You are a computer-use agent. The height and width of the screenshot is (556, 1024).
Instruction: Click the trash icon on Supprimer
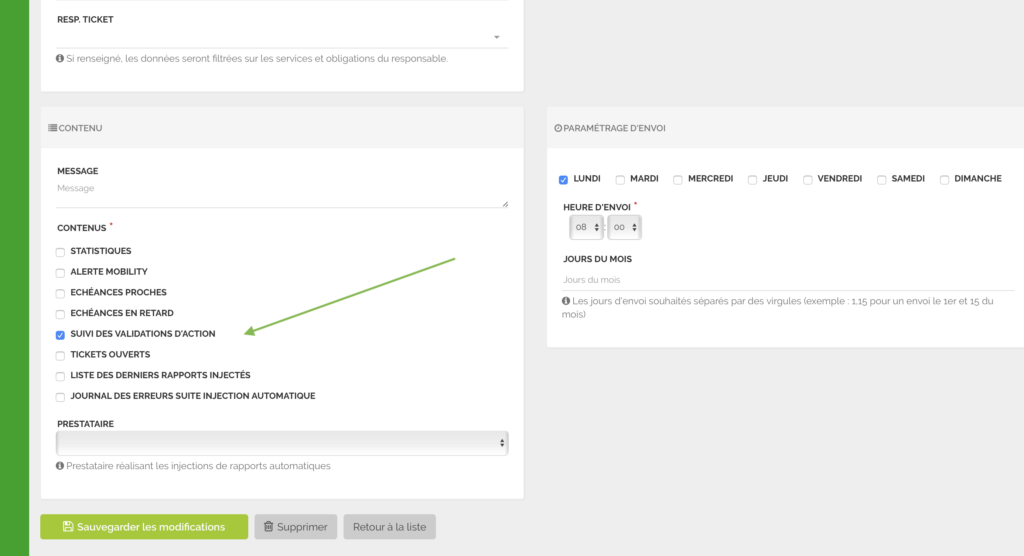coord(268,527)
